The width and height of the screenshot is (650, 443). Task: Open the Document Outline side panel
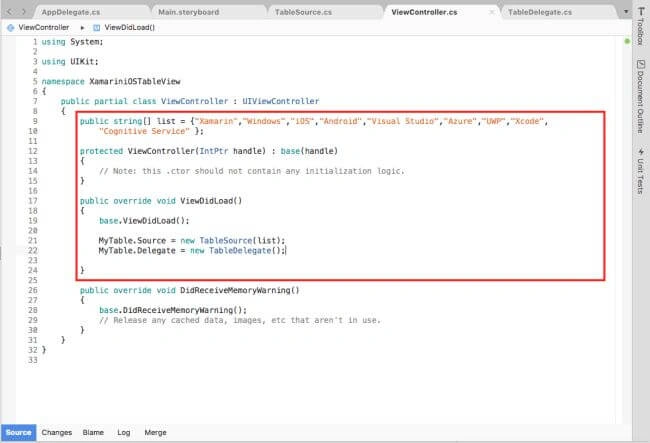[640, 97]
